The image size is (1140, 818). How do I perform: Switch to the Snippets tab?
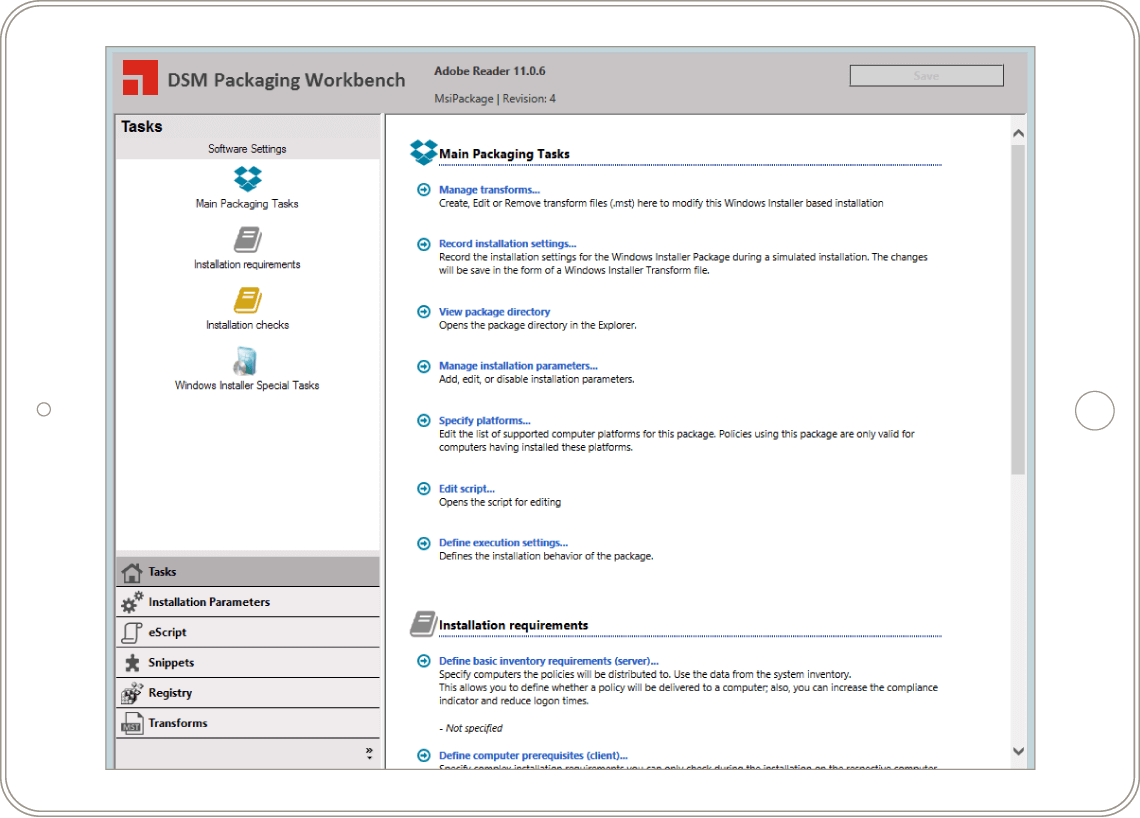tap(248, 663)
